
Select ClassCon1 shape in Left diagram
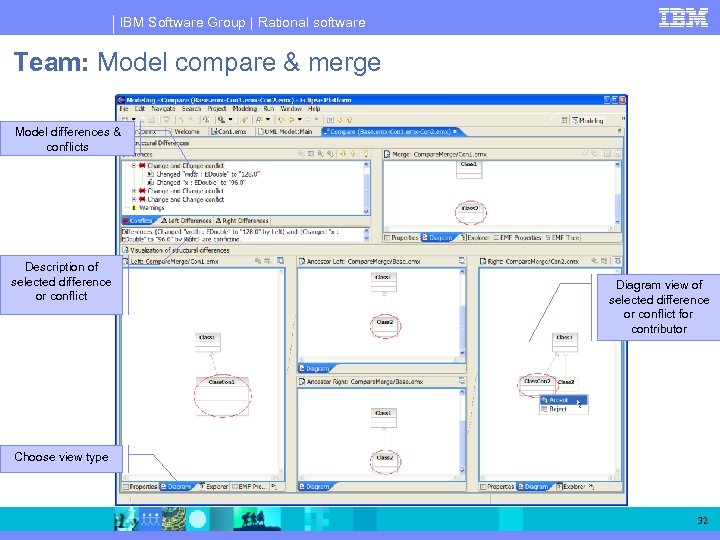[222, 395]
